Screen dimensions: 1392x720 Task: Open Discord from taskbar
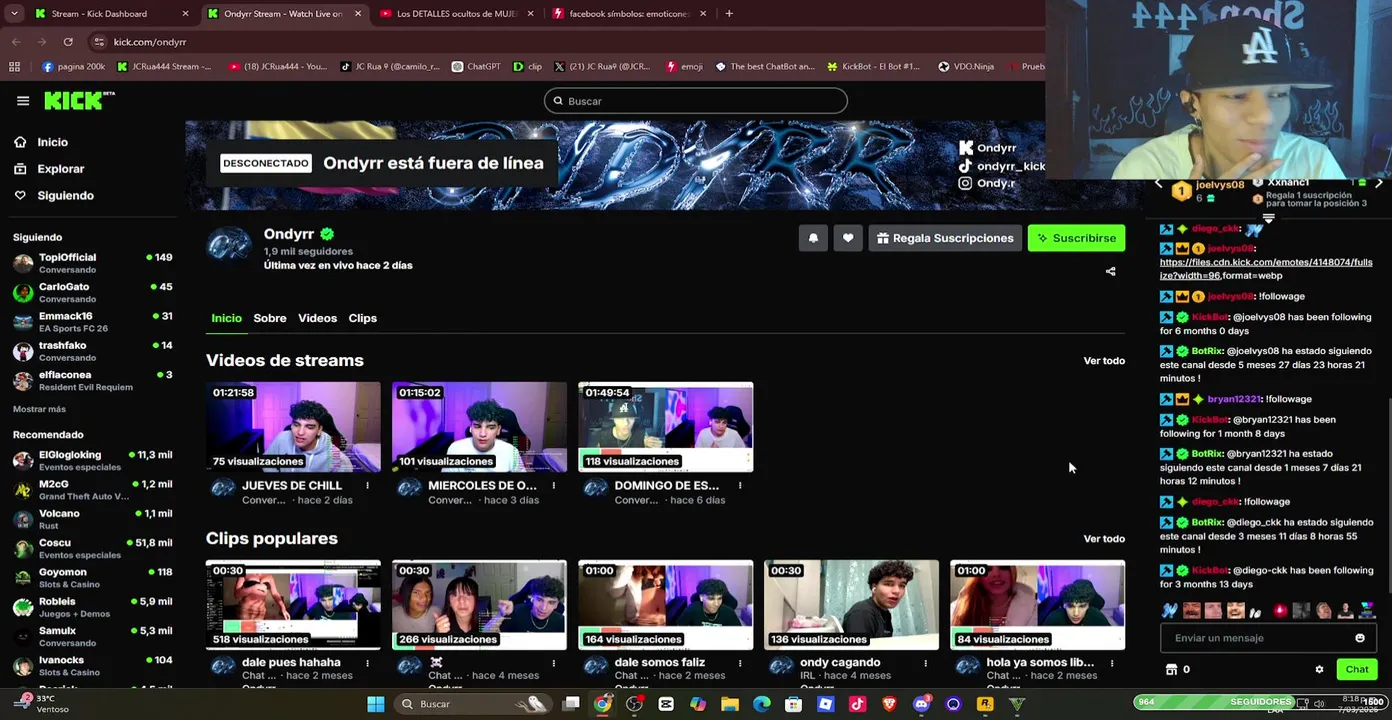coord(921,704)
